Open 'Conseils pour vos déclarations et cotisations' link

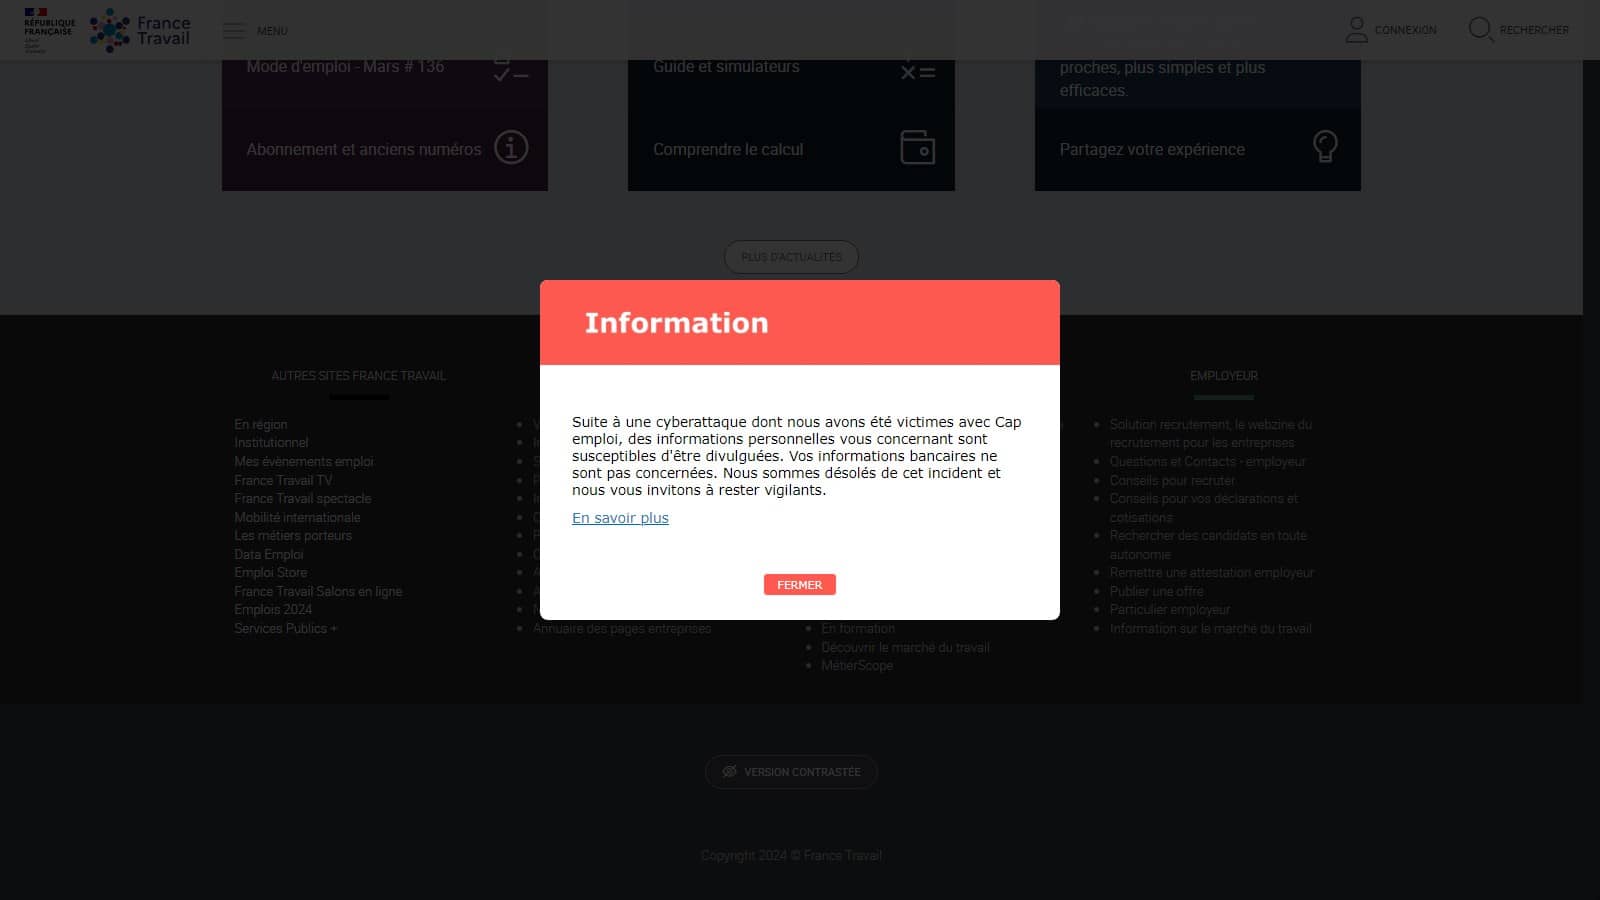point(1203,508)
